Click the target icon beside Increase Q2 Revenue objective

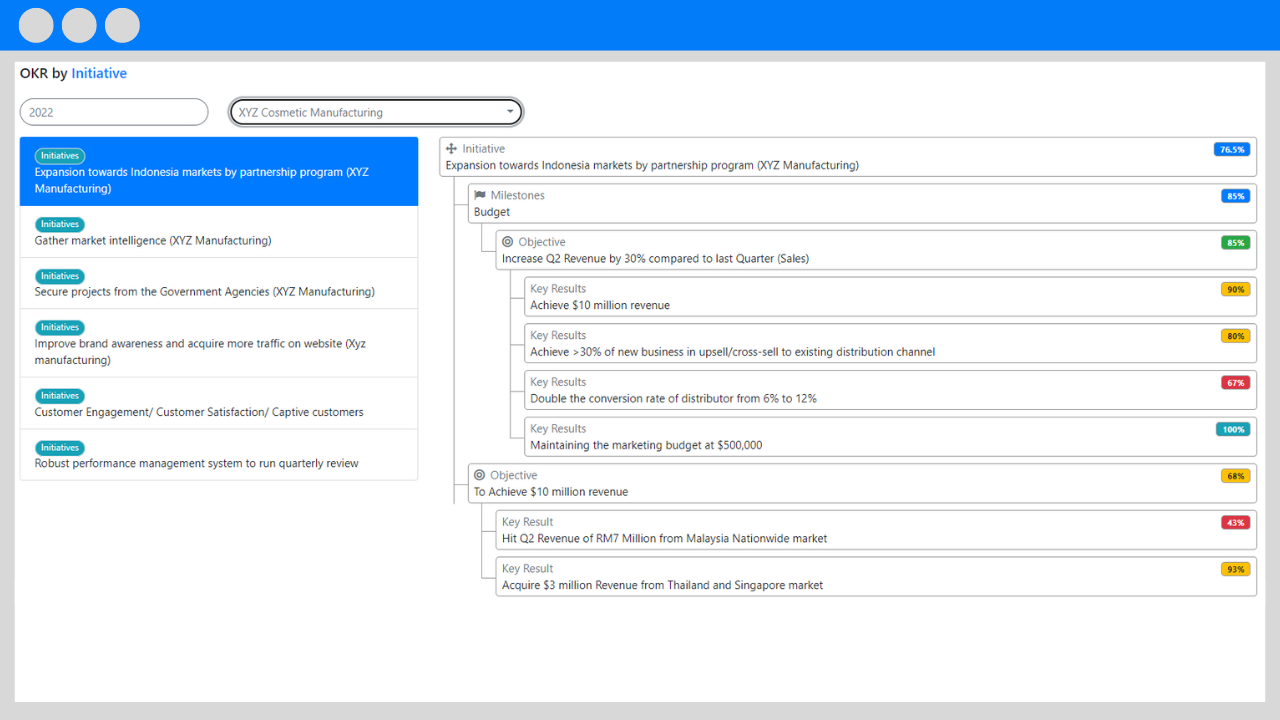[507, 242]
